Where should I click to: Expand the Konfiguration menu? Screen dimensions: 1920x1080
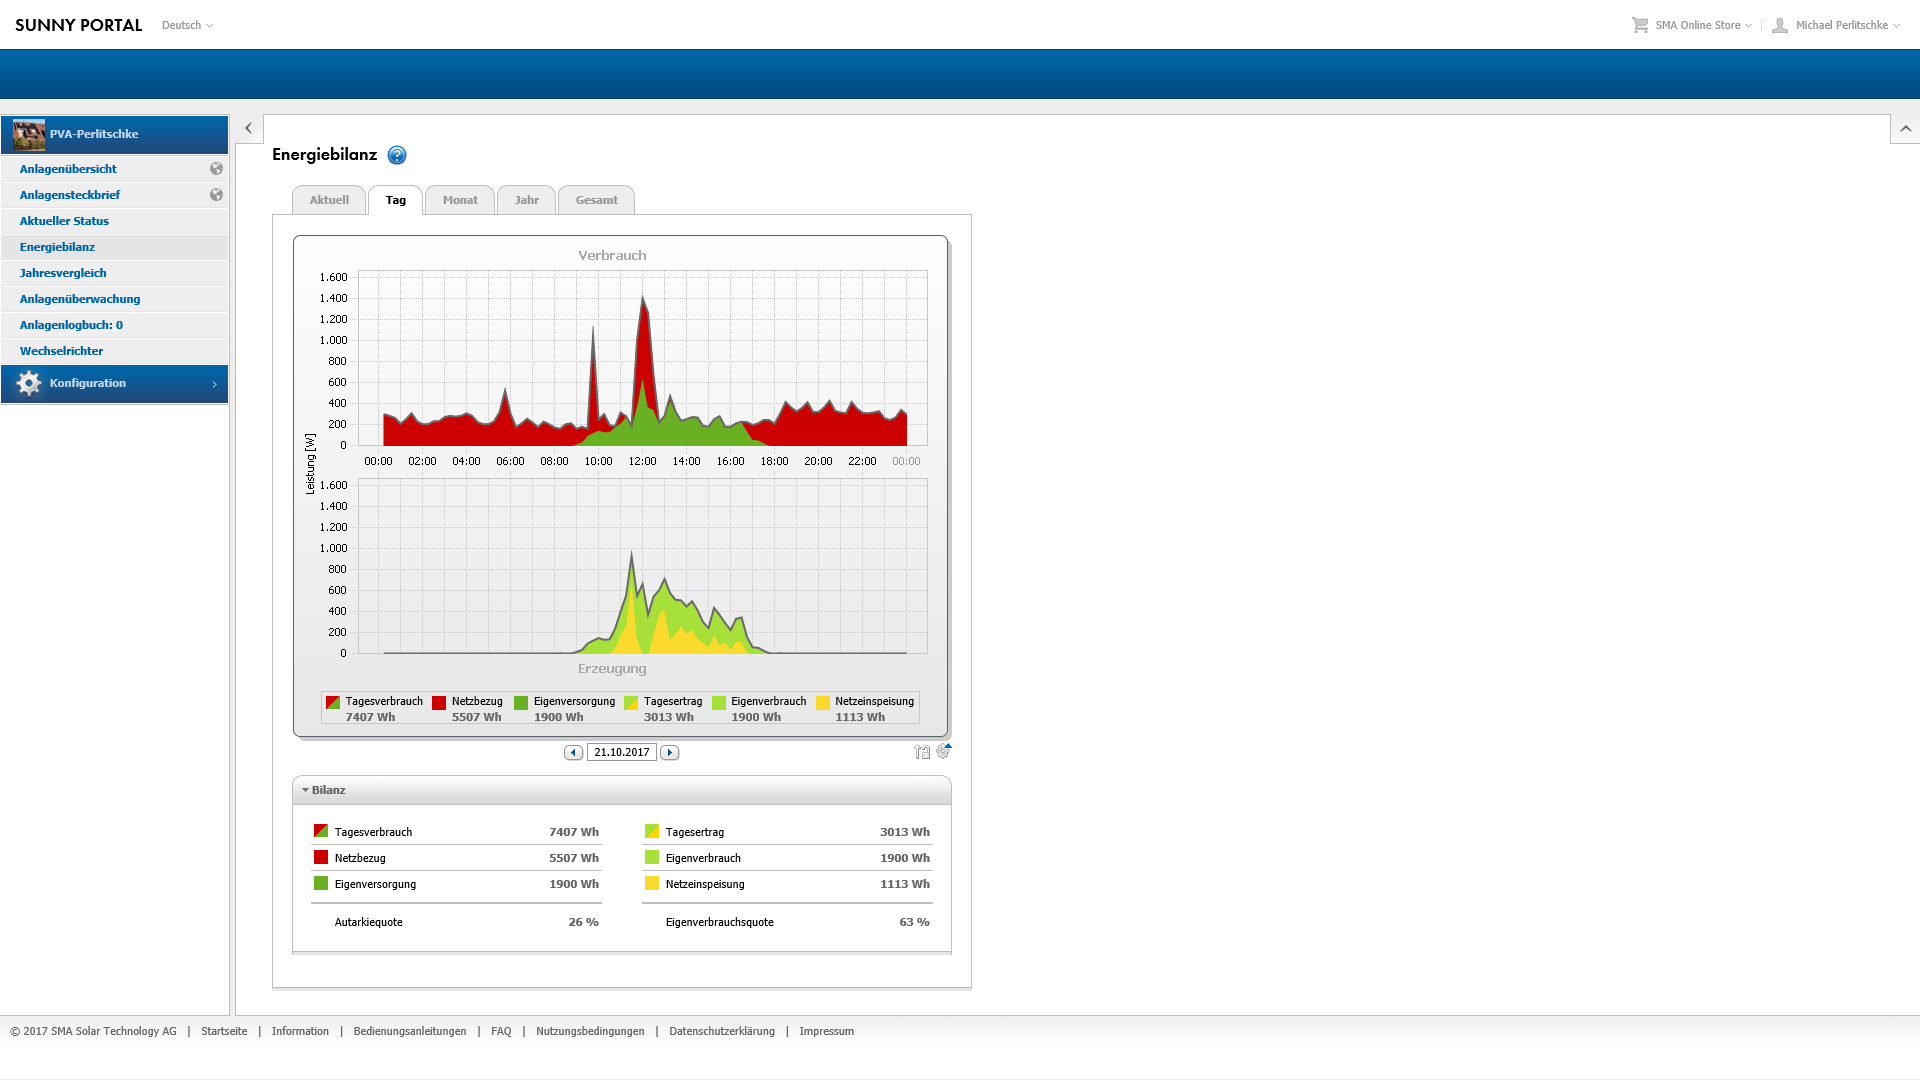(x=115, y=384)
